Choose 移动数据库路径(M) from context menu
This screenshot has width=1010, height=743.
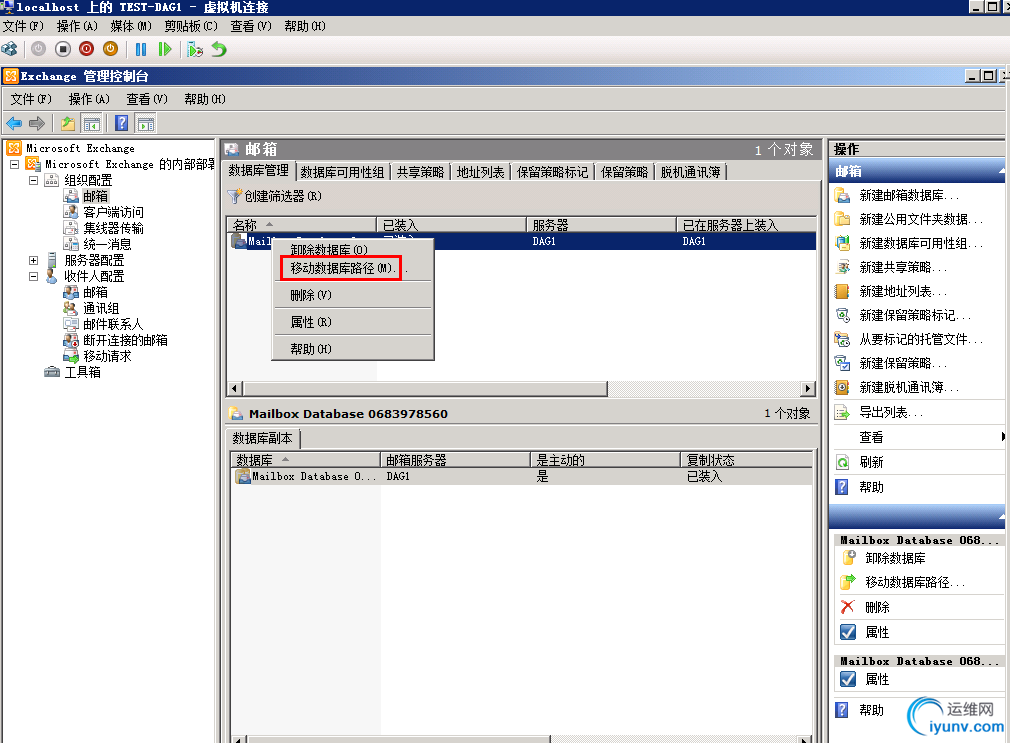click(342, 268)
